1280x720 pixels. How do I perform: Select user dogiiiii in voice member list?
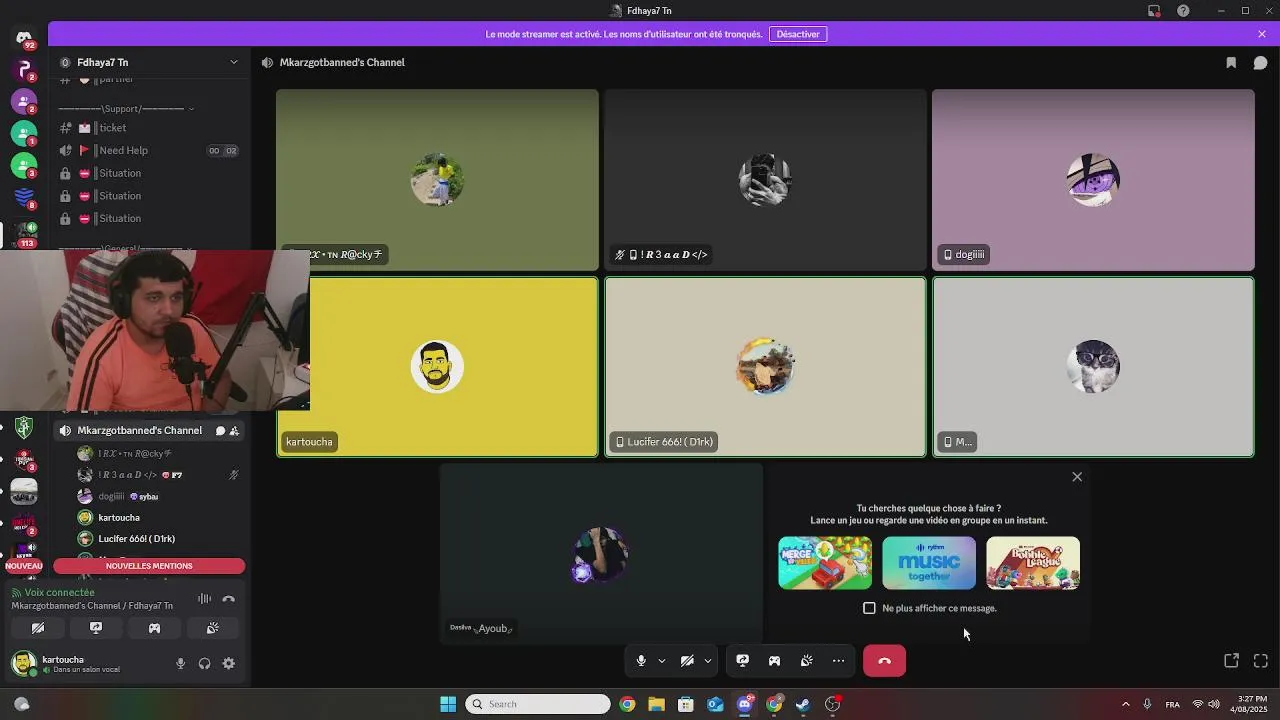[160, 496]
